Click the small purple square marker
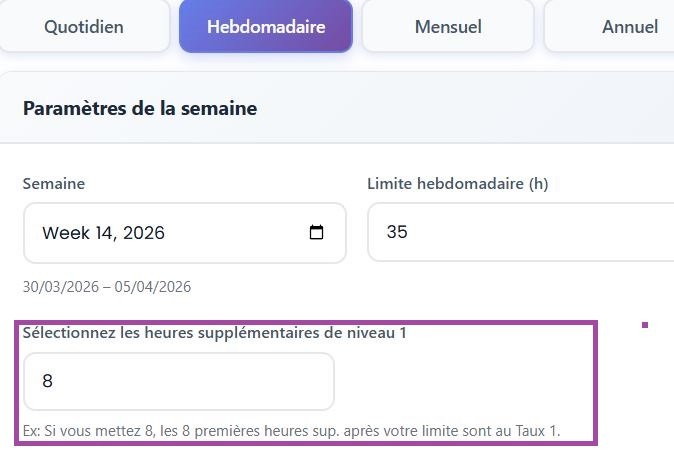 click(x=645, y=325)
